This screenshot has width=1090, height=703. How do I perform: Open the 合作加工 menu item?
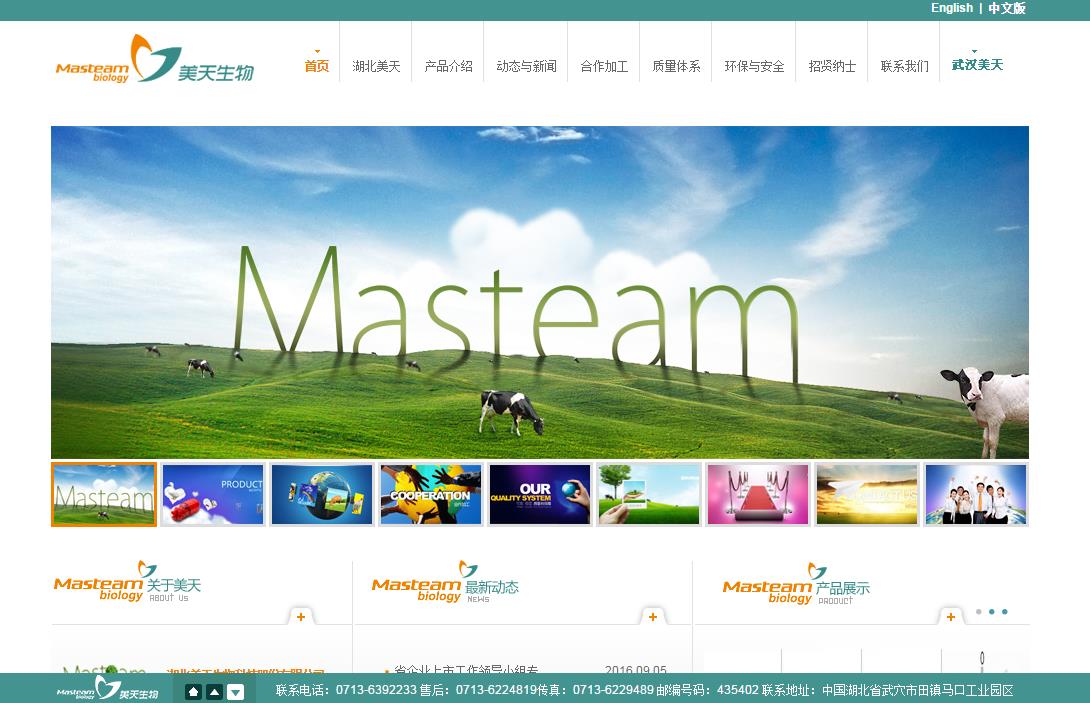604,66
